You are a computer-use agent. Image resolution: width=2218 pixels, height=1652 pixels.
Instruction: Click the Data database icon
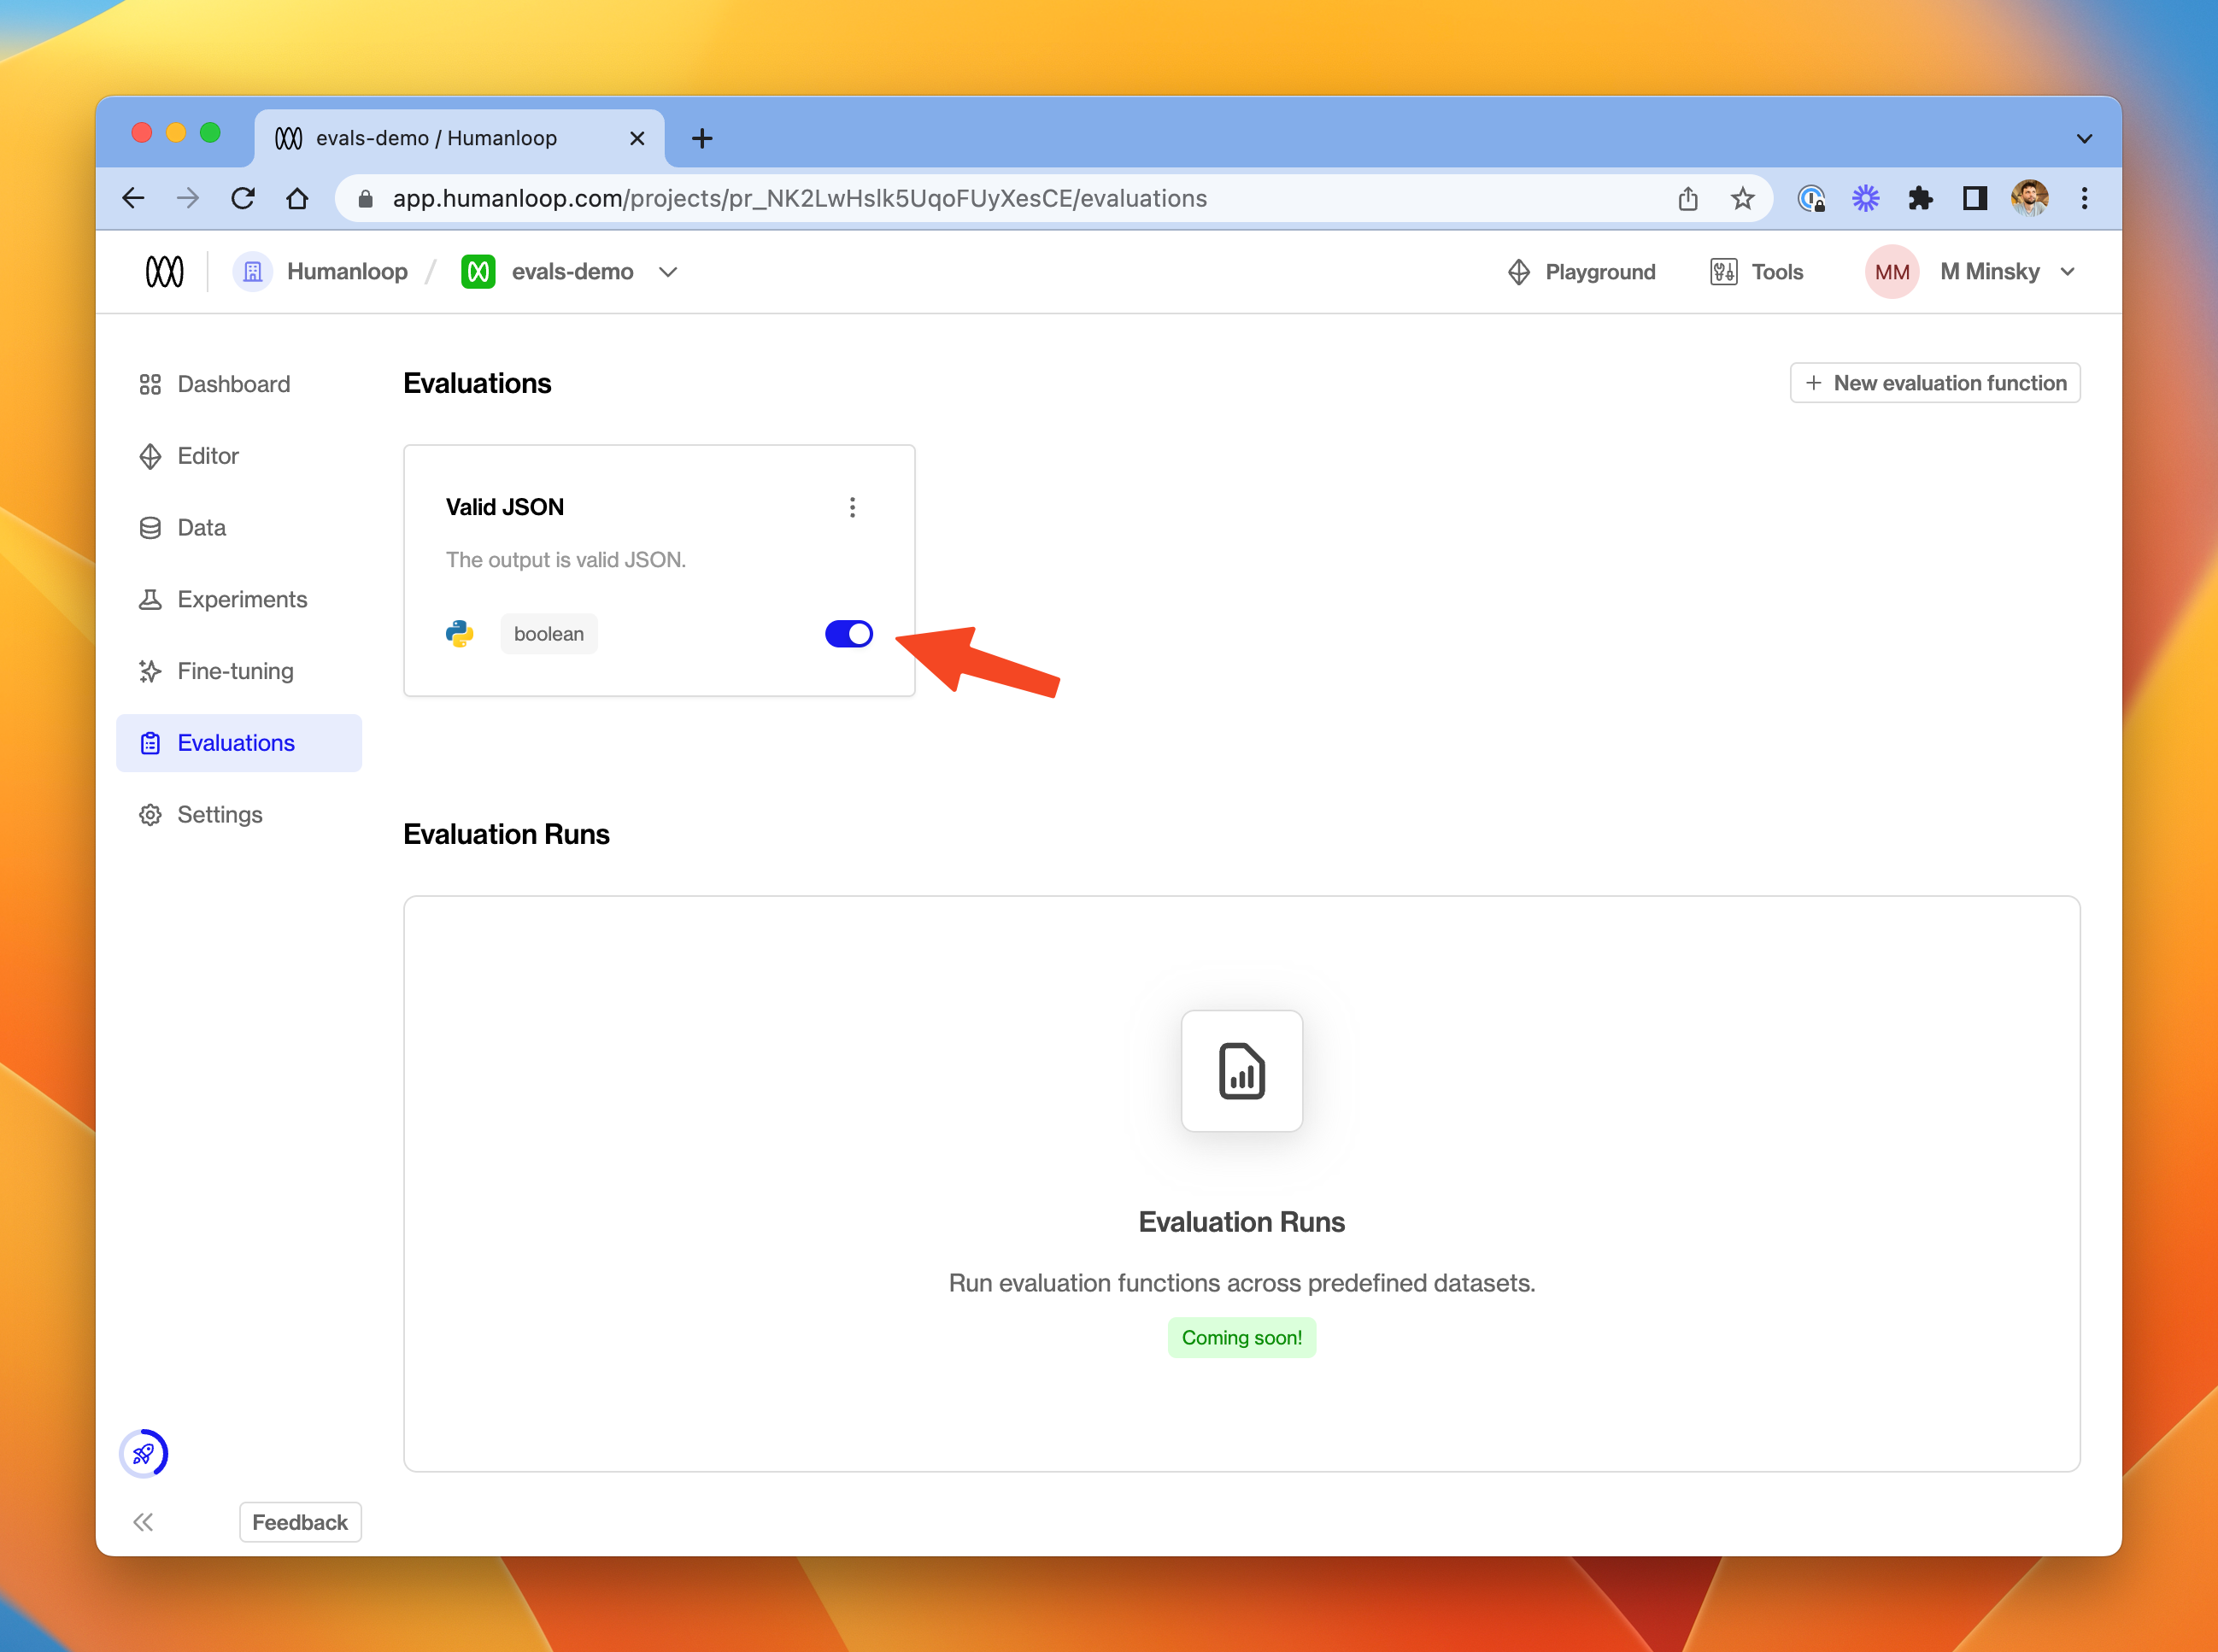pos(151,527)
